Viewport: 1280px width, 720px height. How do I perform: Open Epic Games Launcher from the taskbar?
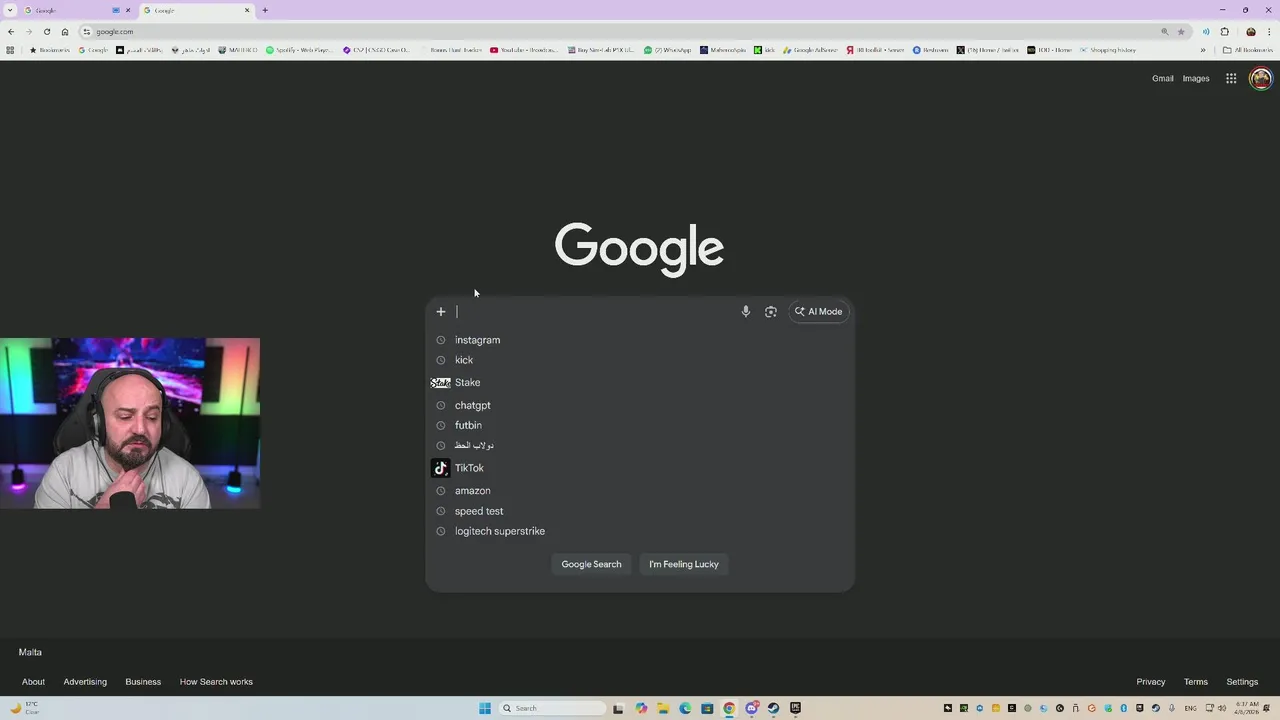point(795,708)
